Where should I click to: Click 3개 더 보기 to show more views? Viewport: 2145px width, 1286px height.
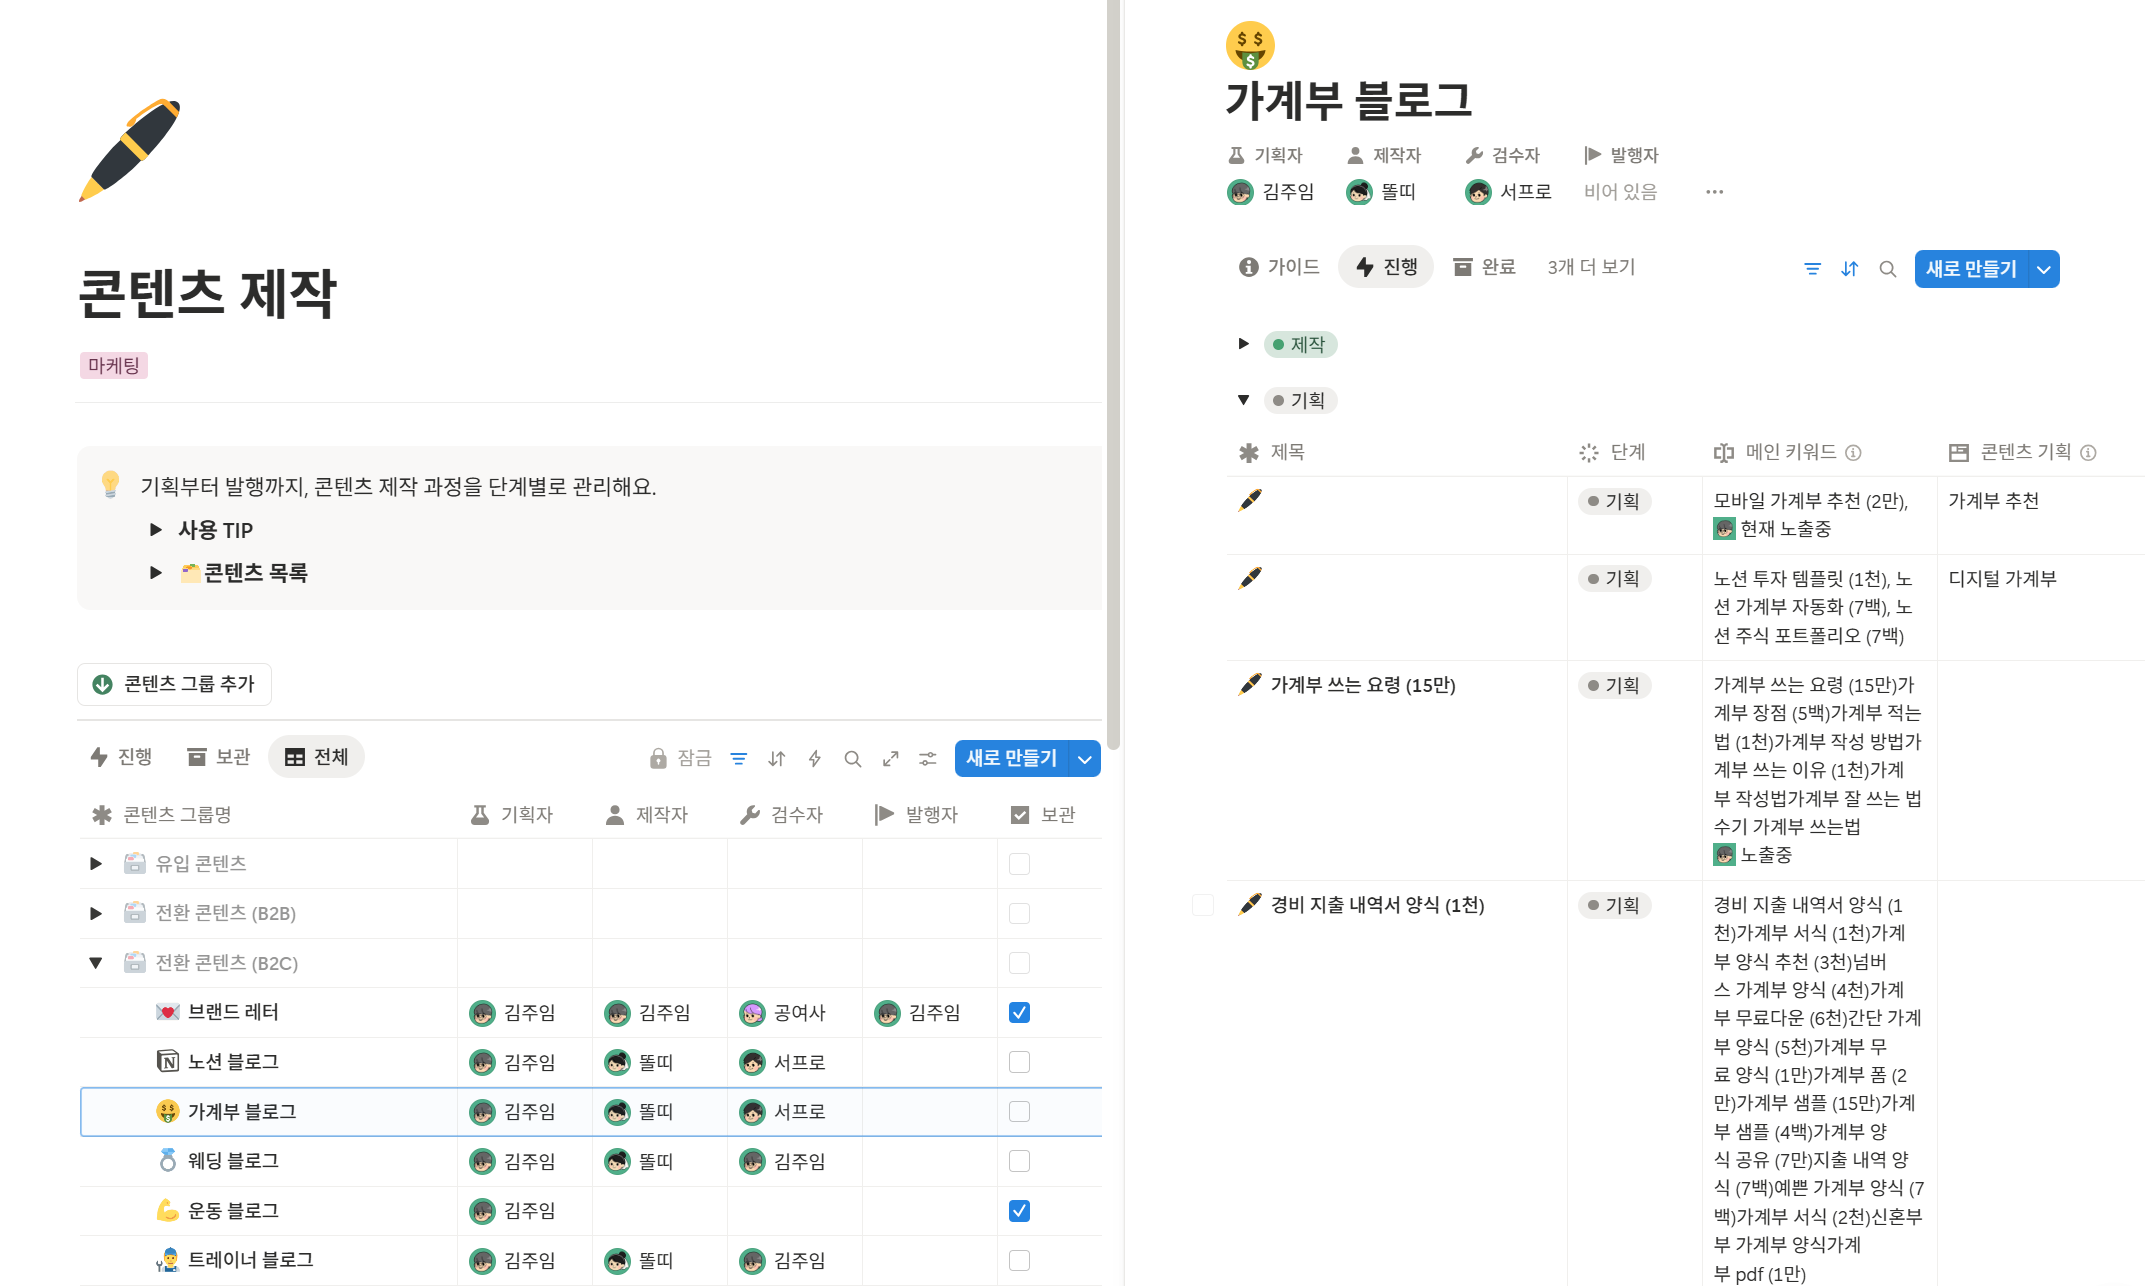click(1590, 267)
